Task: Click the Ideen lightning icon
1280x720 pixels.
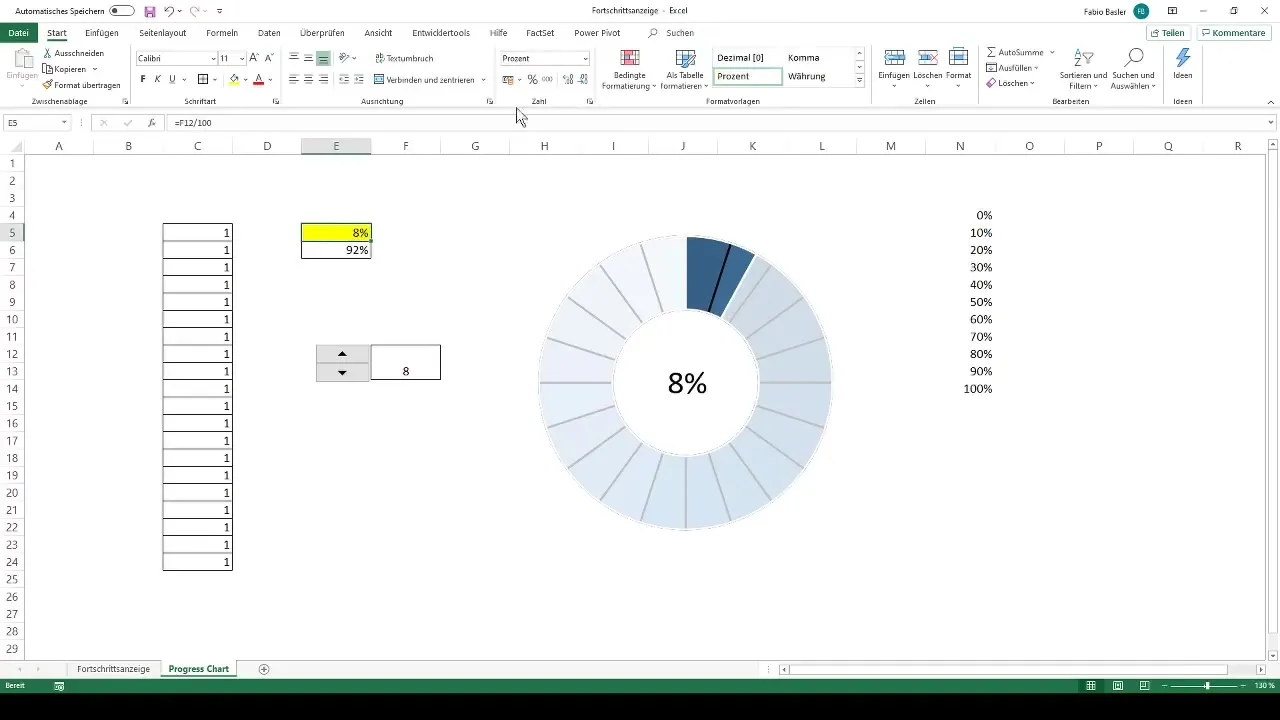Action: point(1183,58)
